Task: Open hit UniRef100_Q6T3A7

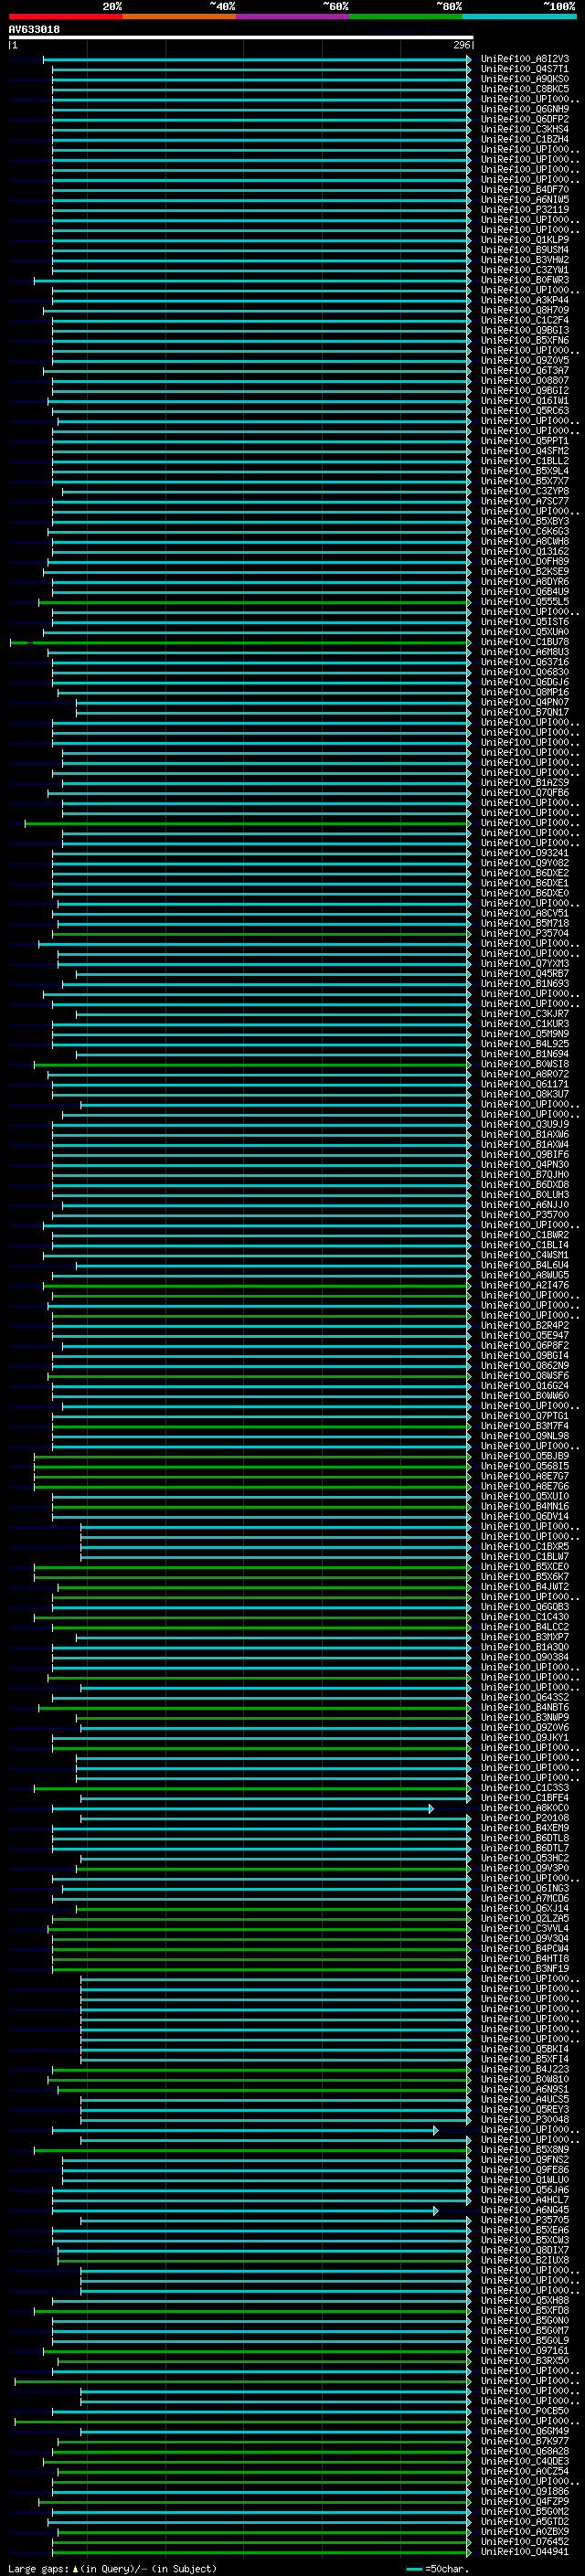Action: (524, 370)
